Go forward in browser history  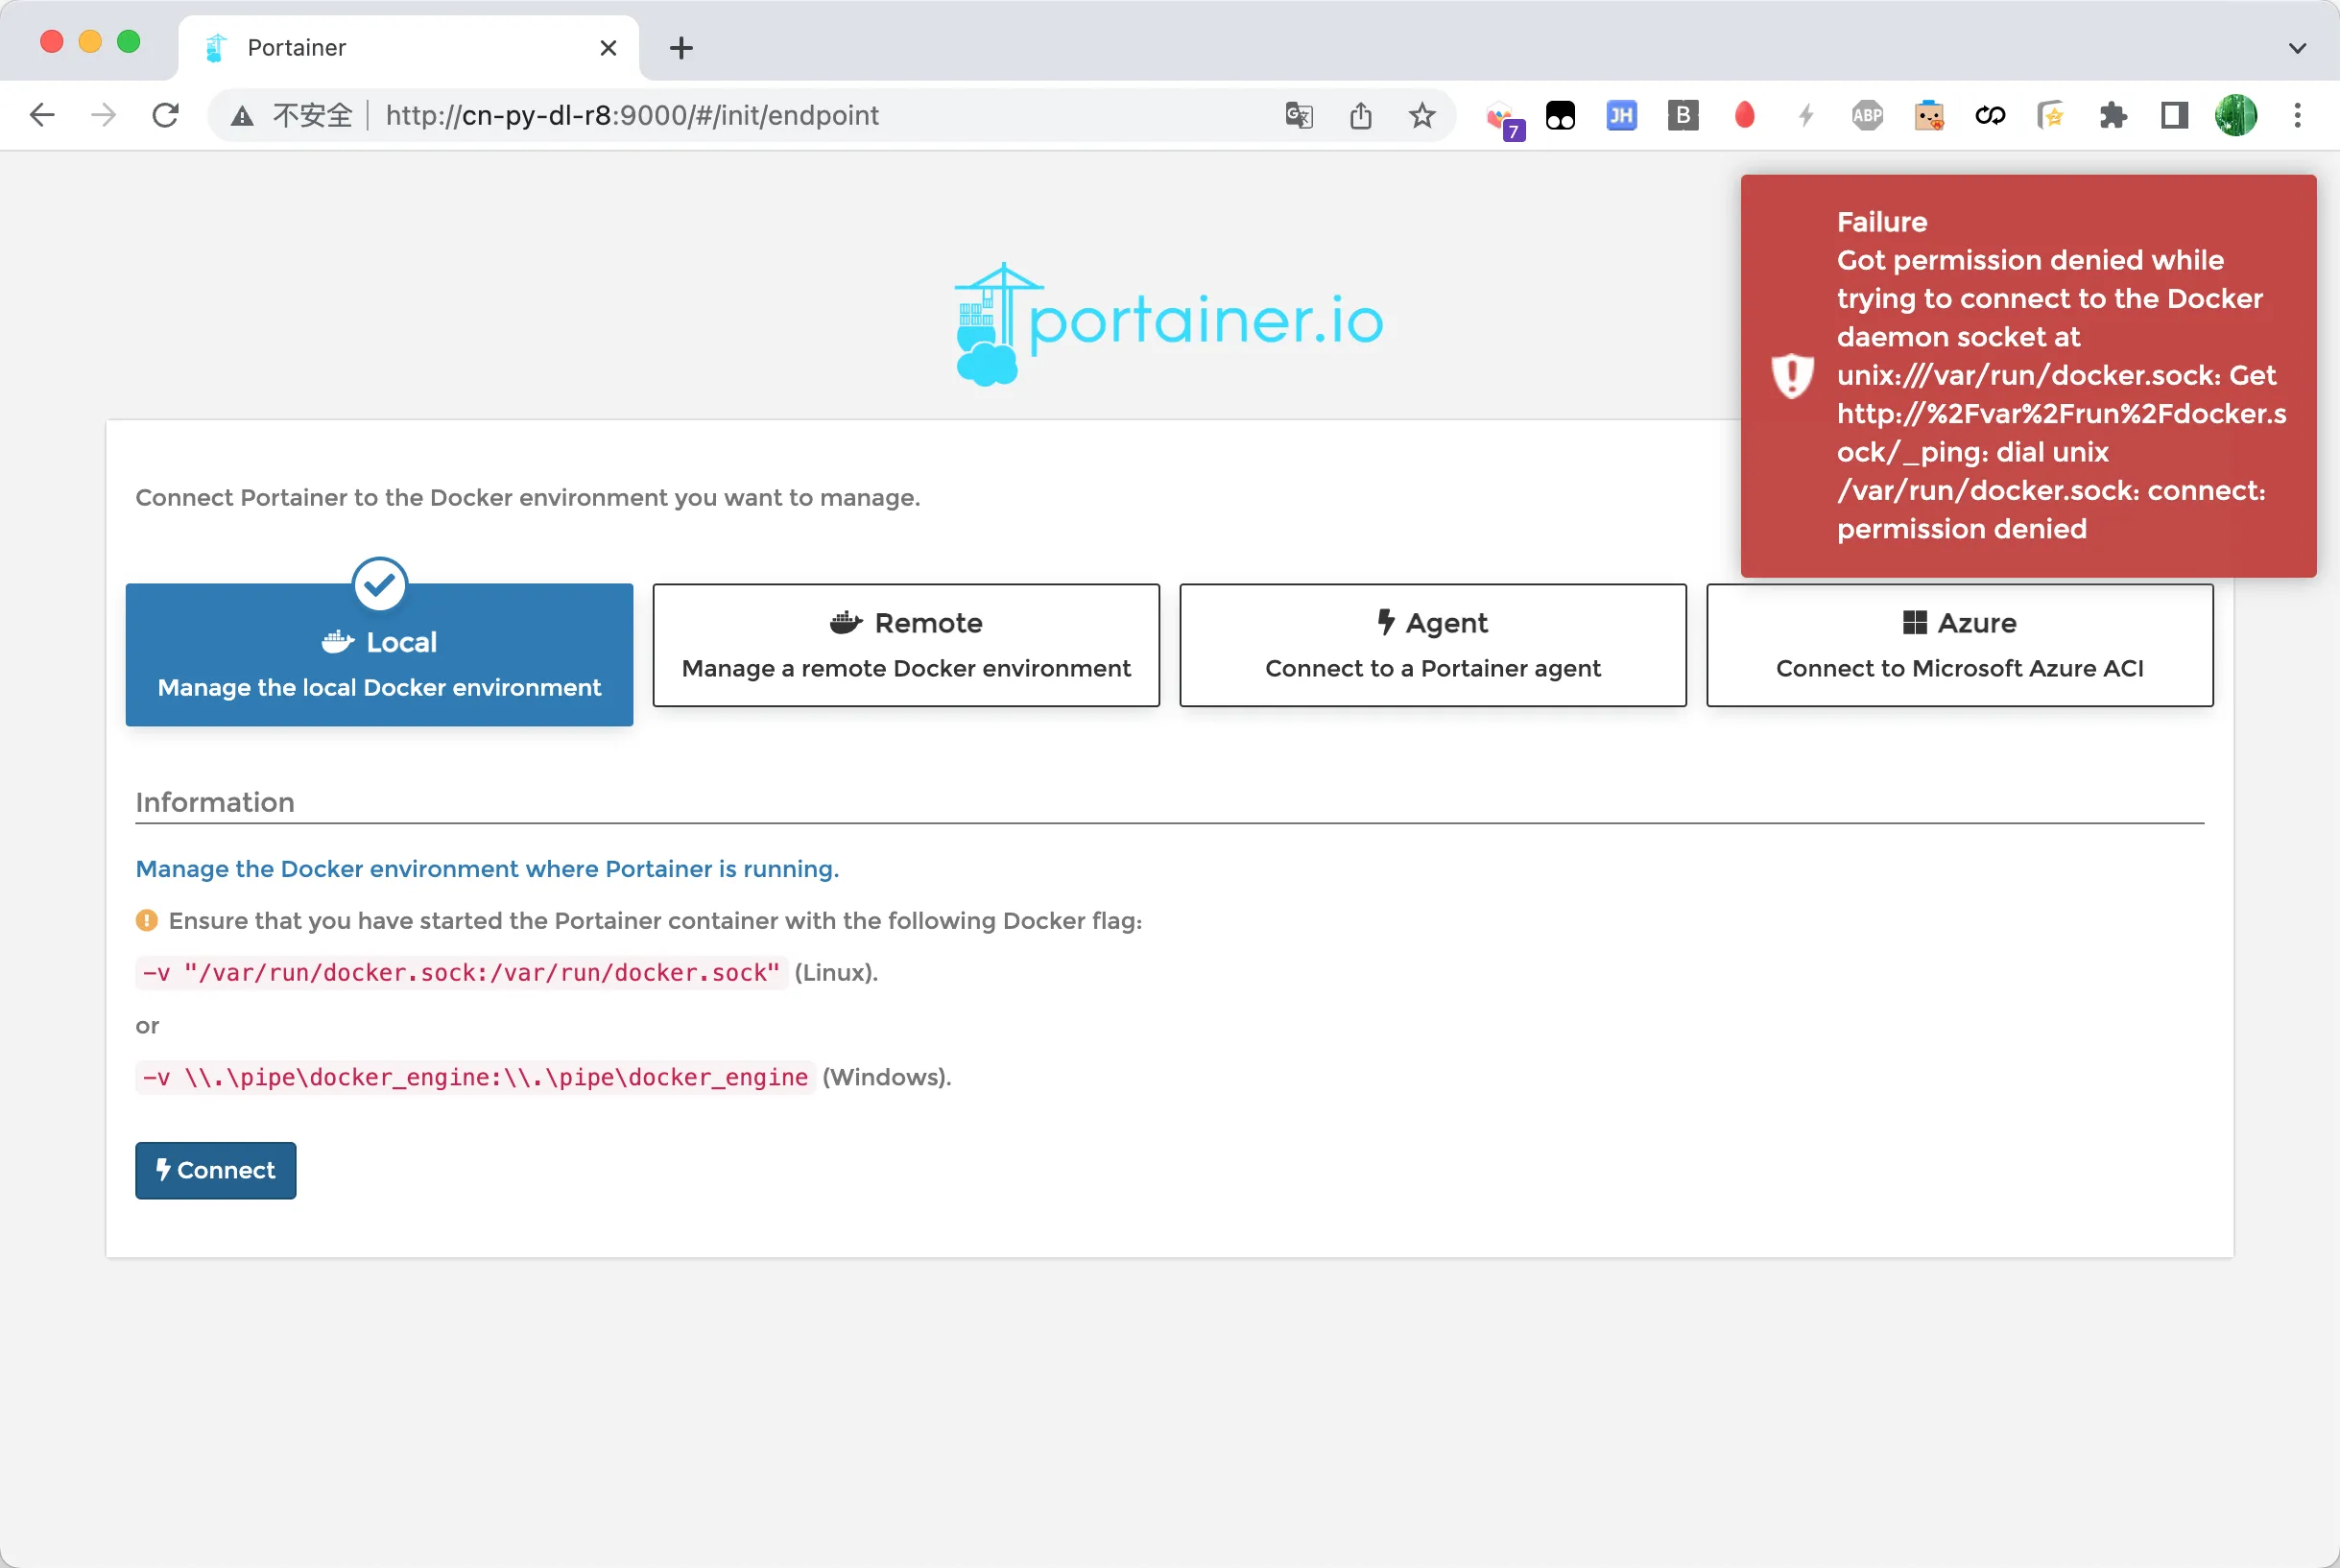(103, 115)
